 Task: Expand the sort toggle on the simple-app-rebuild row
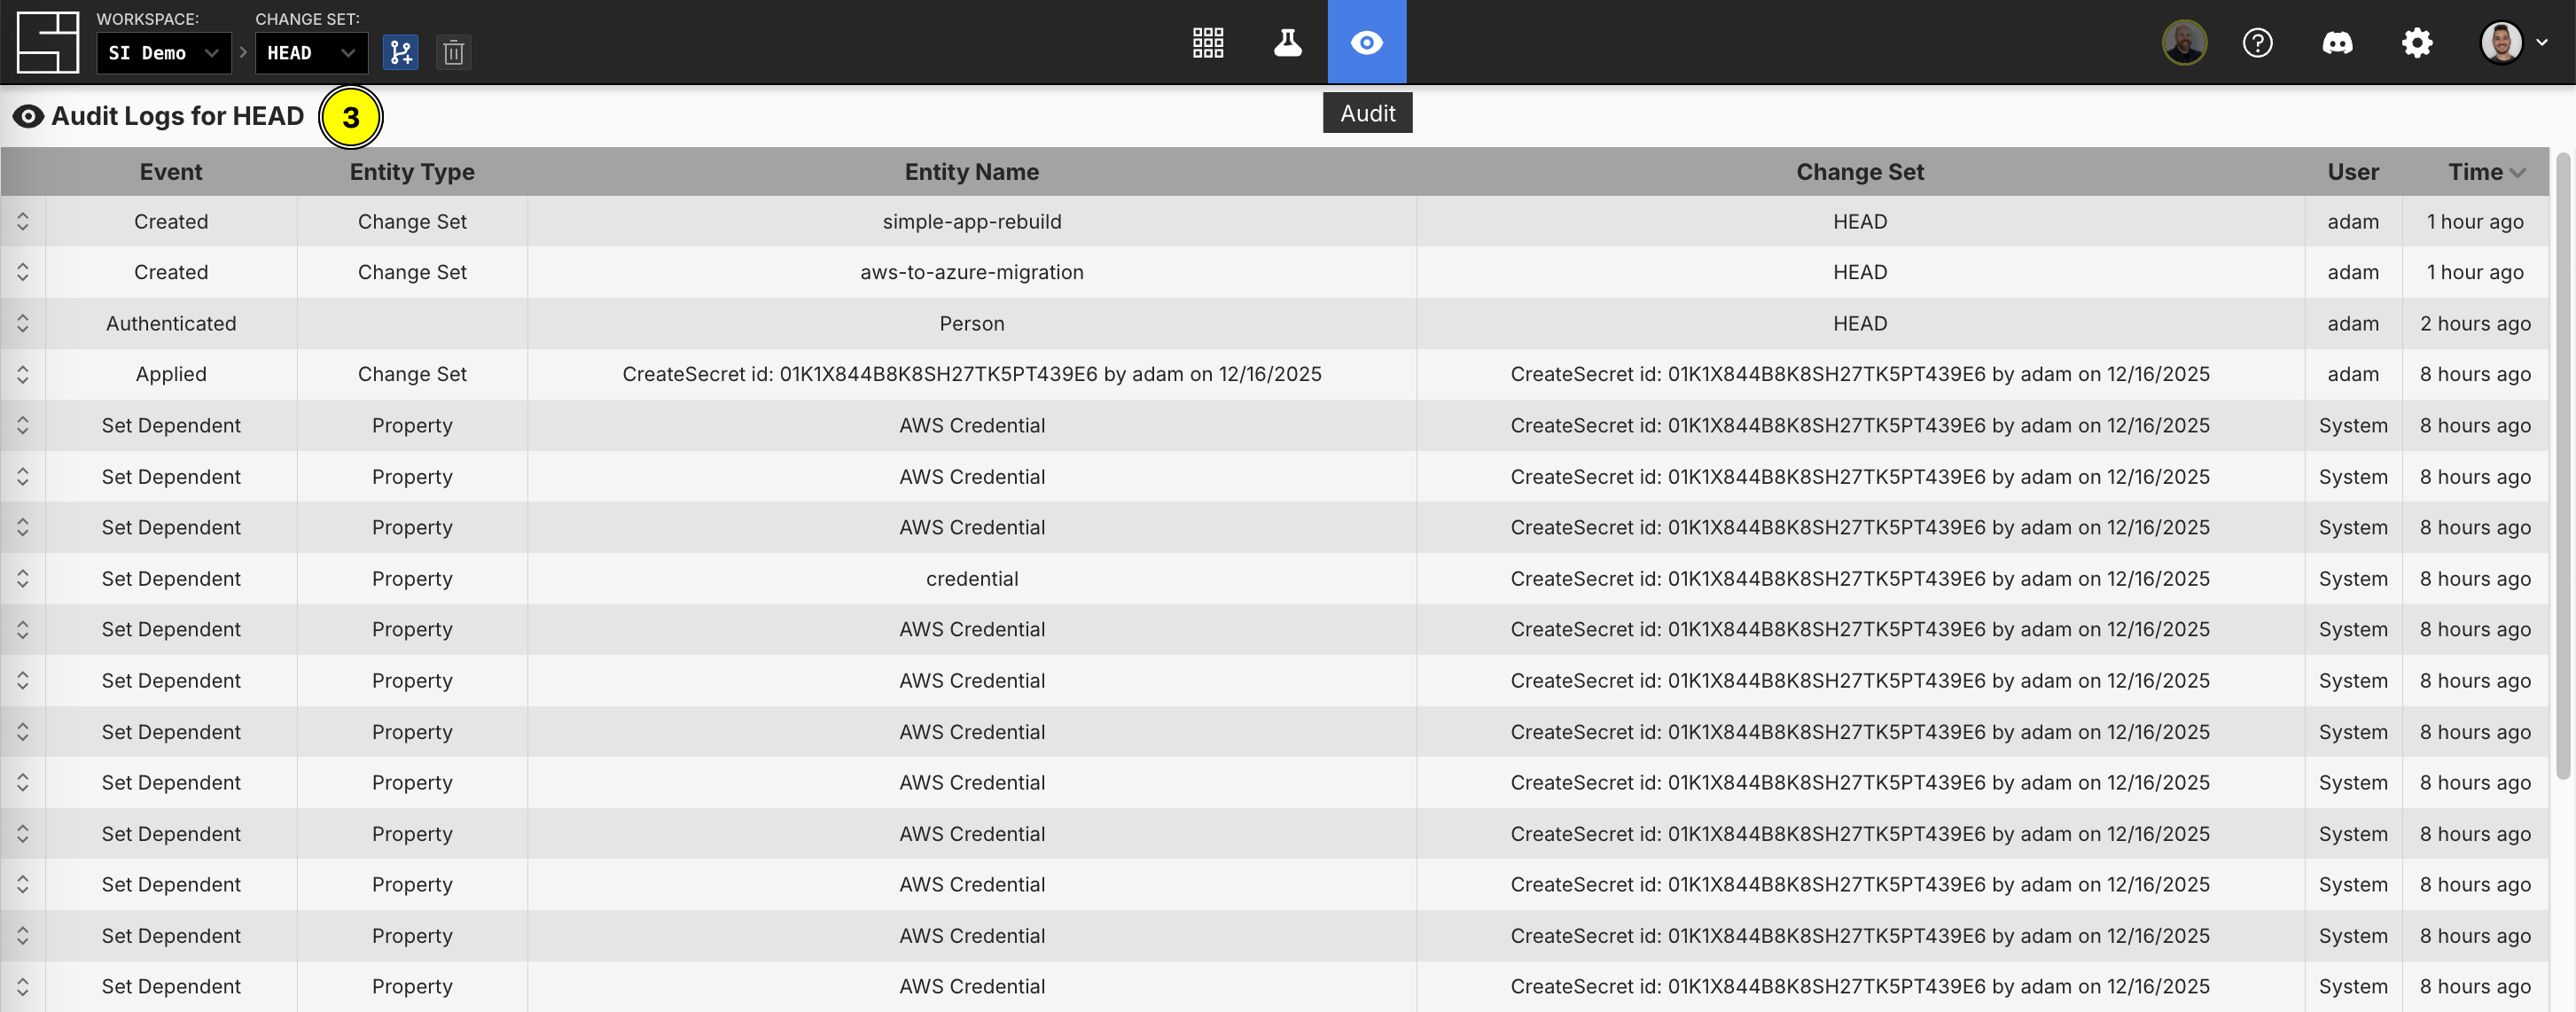click(23, 221)
